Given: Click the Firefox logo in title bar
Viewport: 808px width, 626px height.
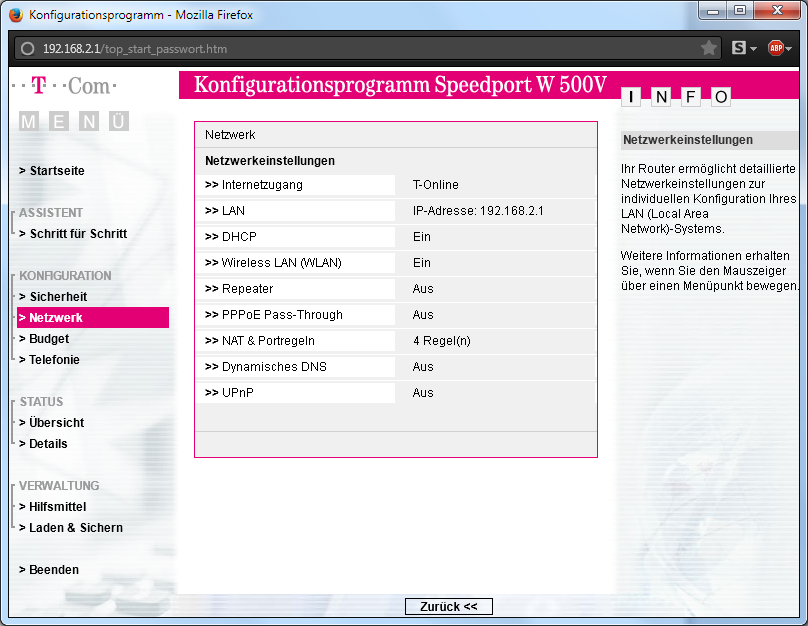Looking at the screenshot, I should tap(16, 14).
